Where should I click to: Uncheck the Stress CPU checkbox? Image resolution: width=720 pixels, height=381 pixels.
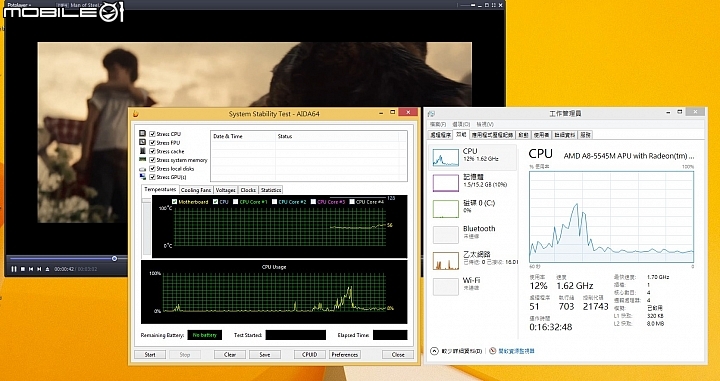[152, 134]
